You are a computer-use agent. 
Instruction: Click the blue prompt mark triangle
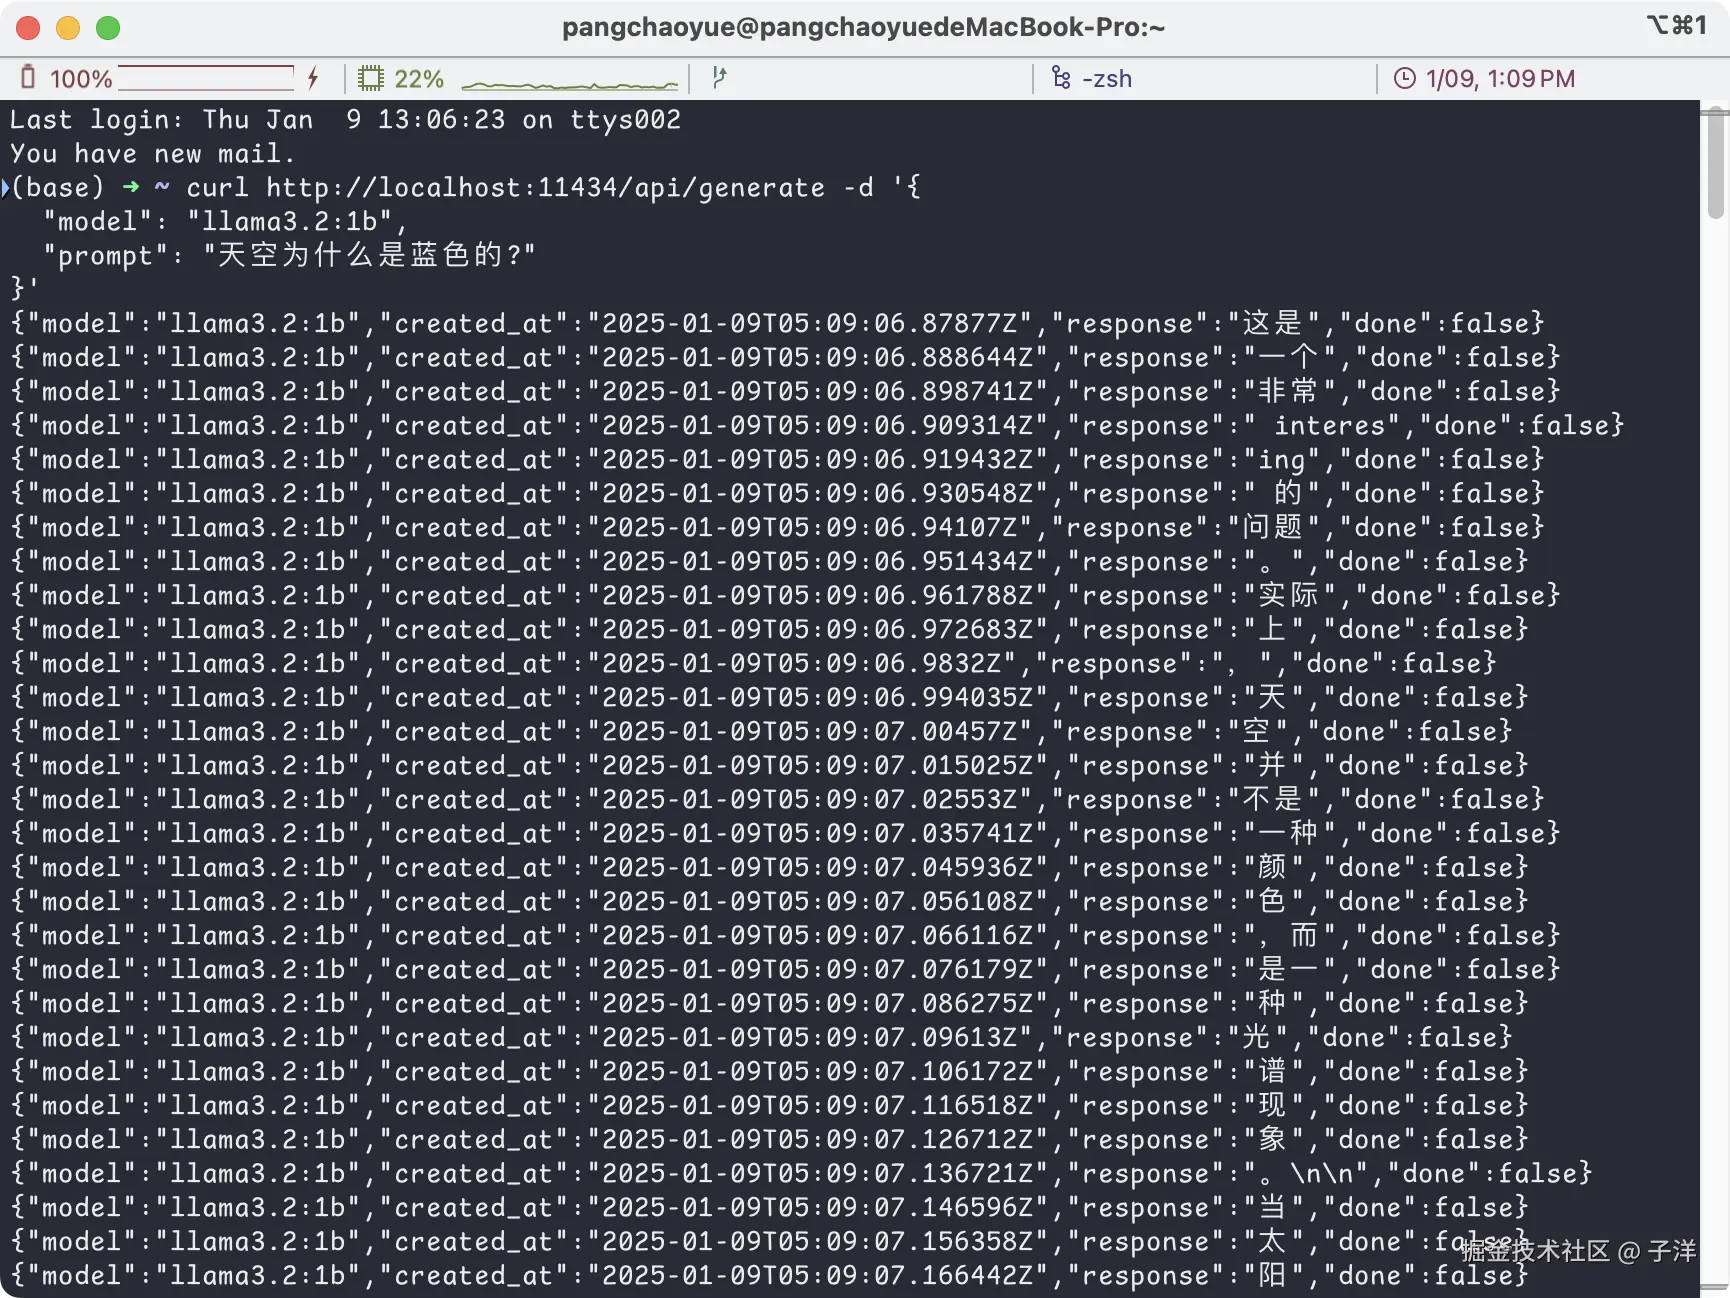5,187
